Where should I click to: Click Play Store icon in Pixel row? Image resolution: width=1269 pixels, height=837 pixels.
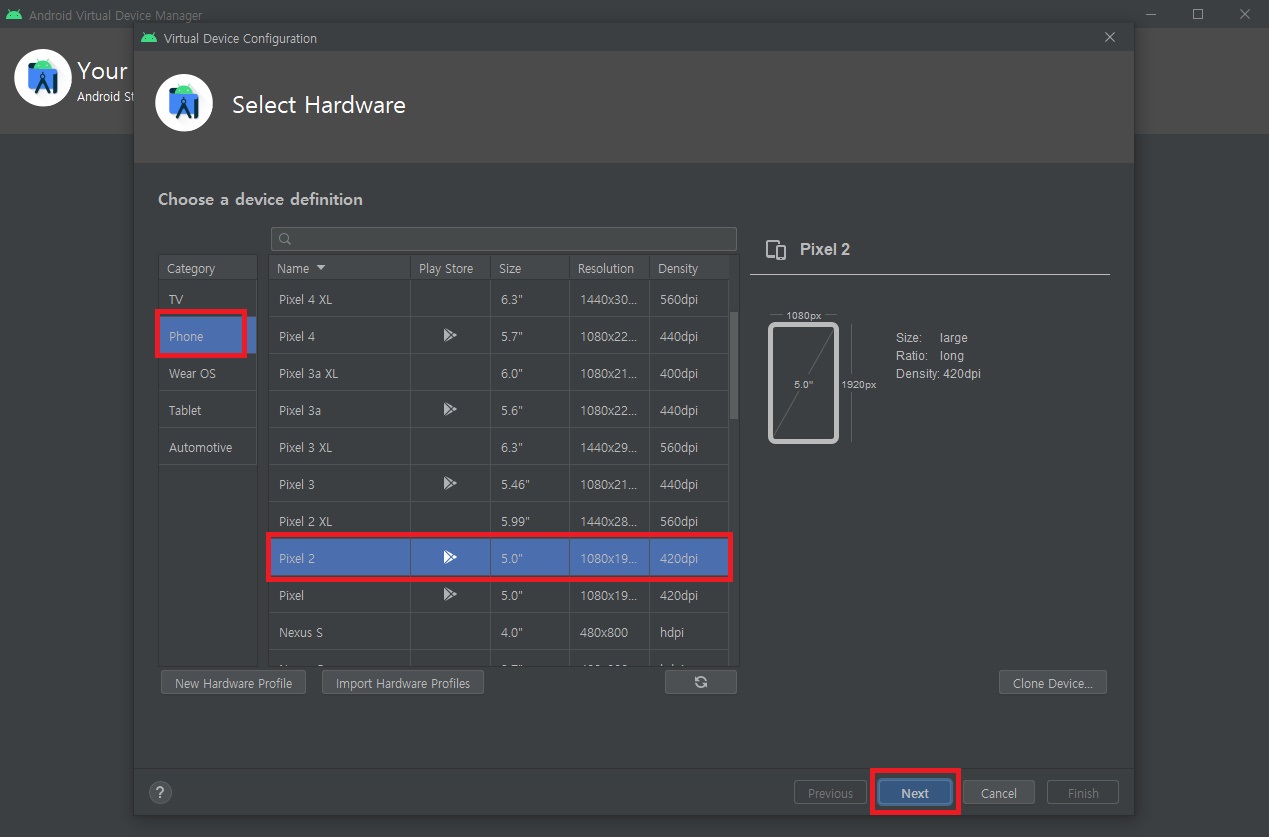pyautogui.click(x=450, y=595)
